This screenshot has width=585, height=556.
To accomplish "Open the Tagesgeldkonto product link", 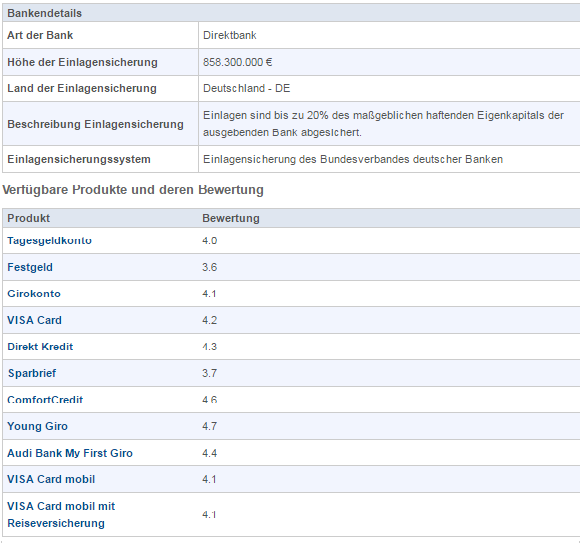I will coord(49,241).
